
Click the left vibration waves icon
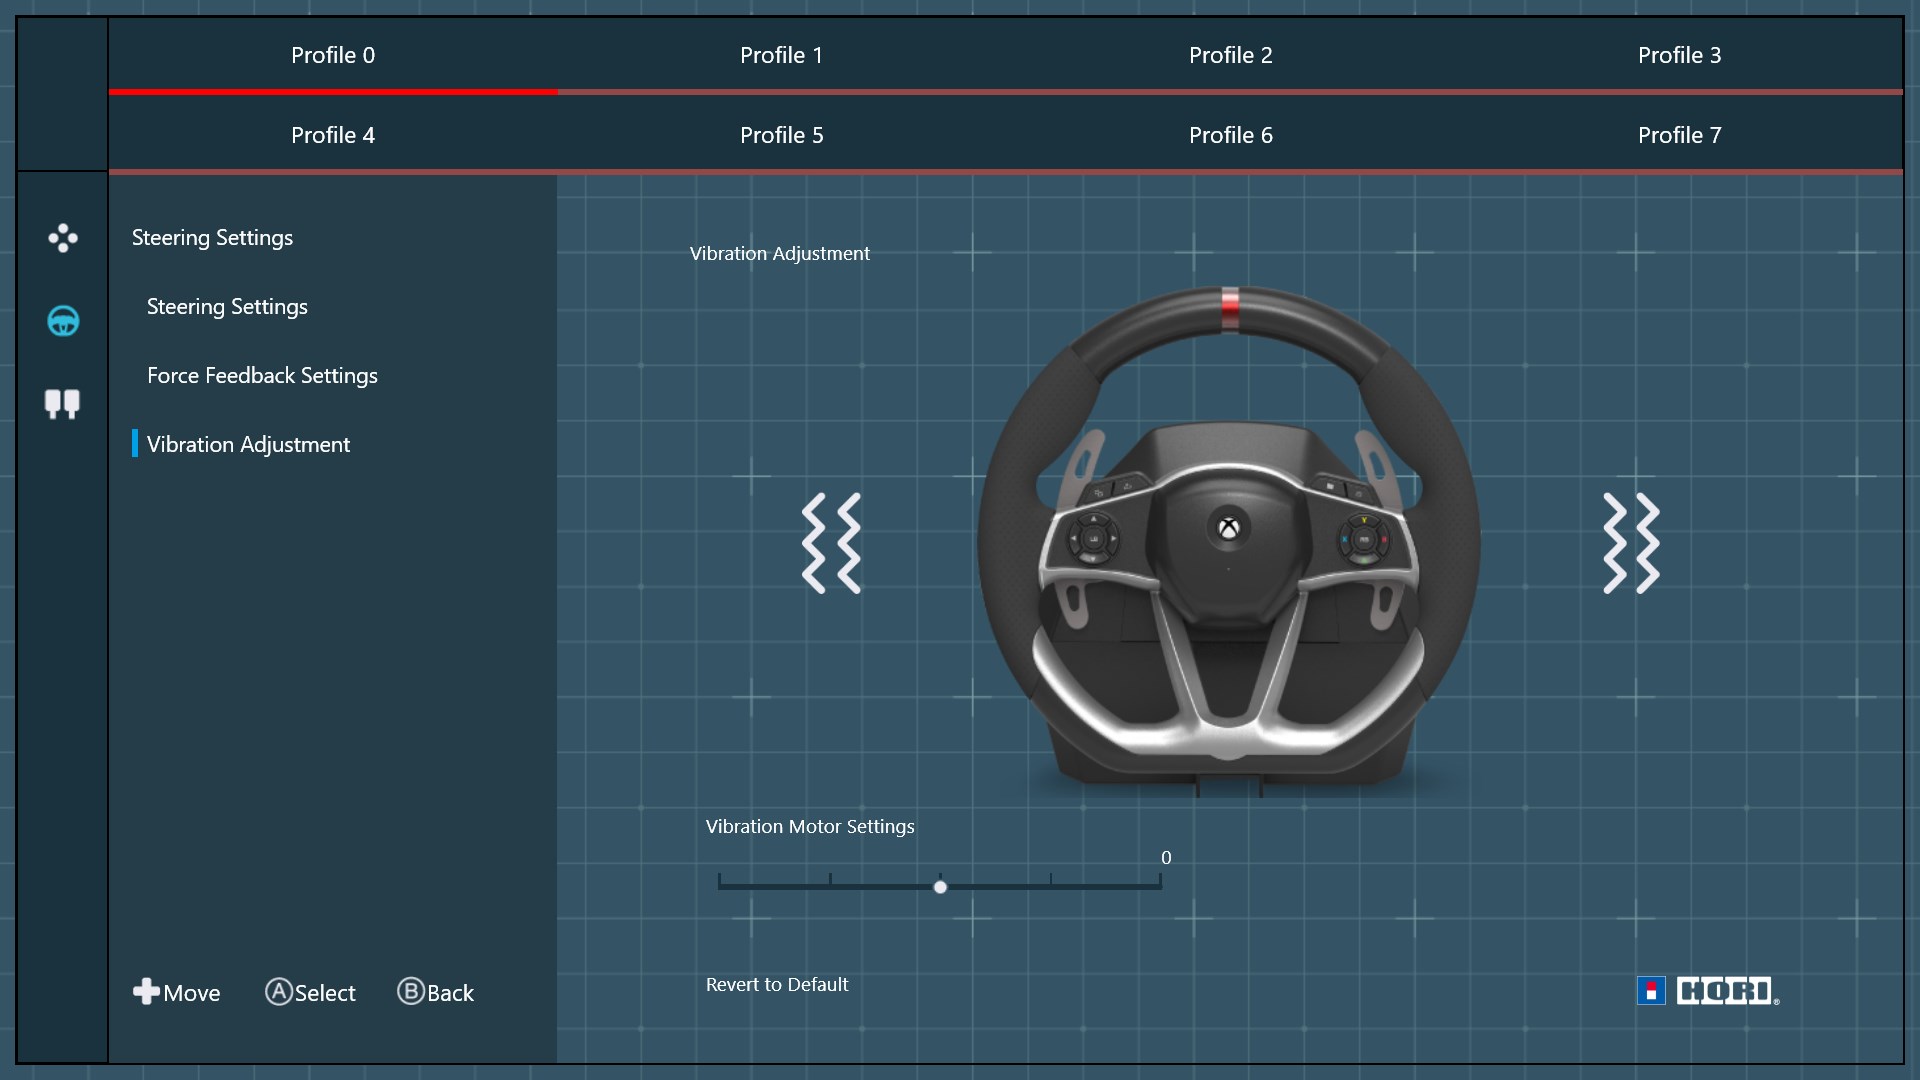coord(831,543)
